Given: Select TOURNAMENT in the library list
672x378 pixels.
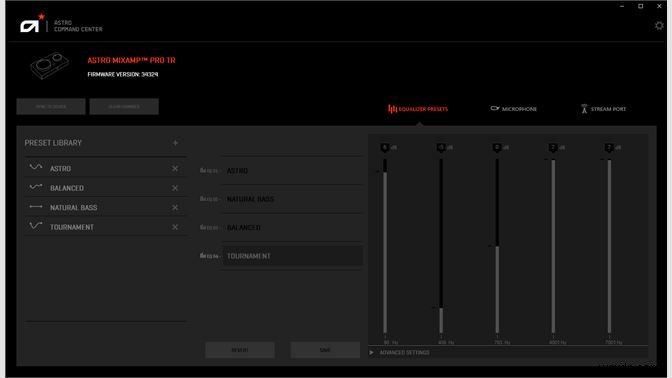Looking at the screenshot, I should [105, 227].
